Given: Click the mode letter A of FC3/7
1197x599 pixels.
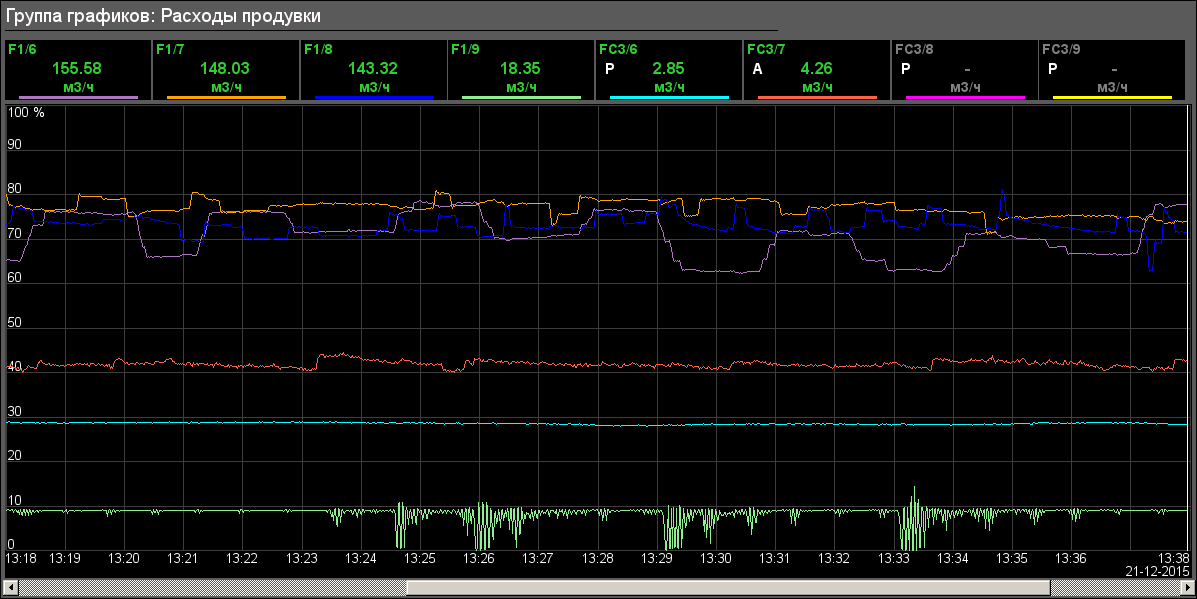Looking at the screenshot, I should [x=757, y=69].
